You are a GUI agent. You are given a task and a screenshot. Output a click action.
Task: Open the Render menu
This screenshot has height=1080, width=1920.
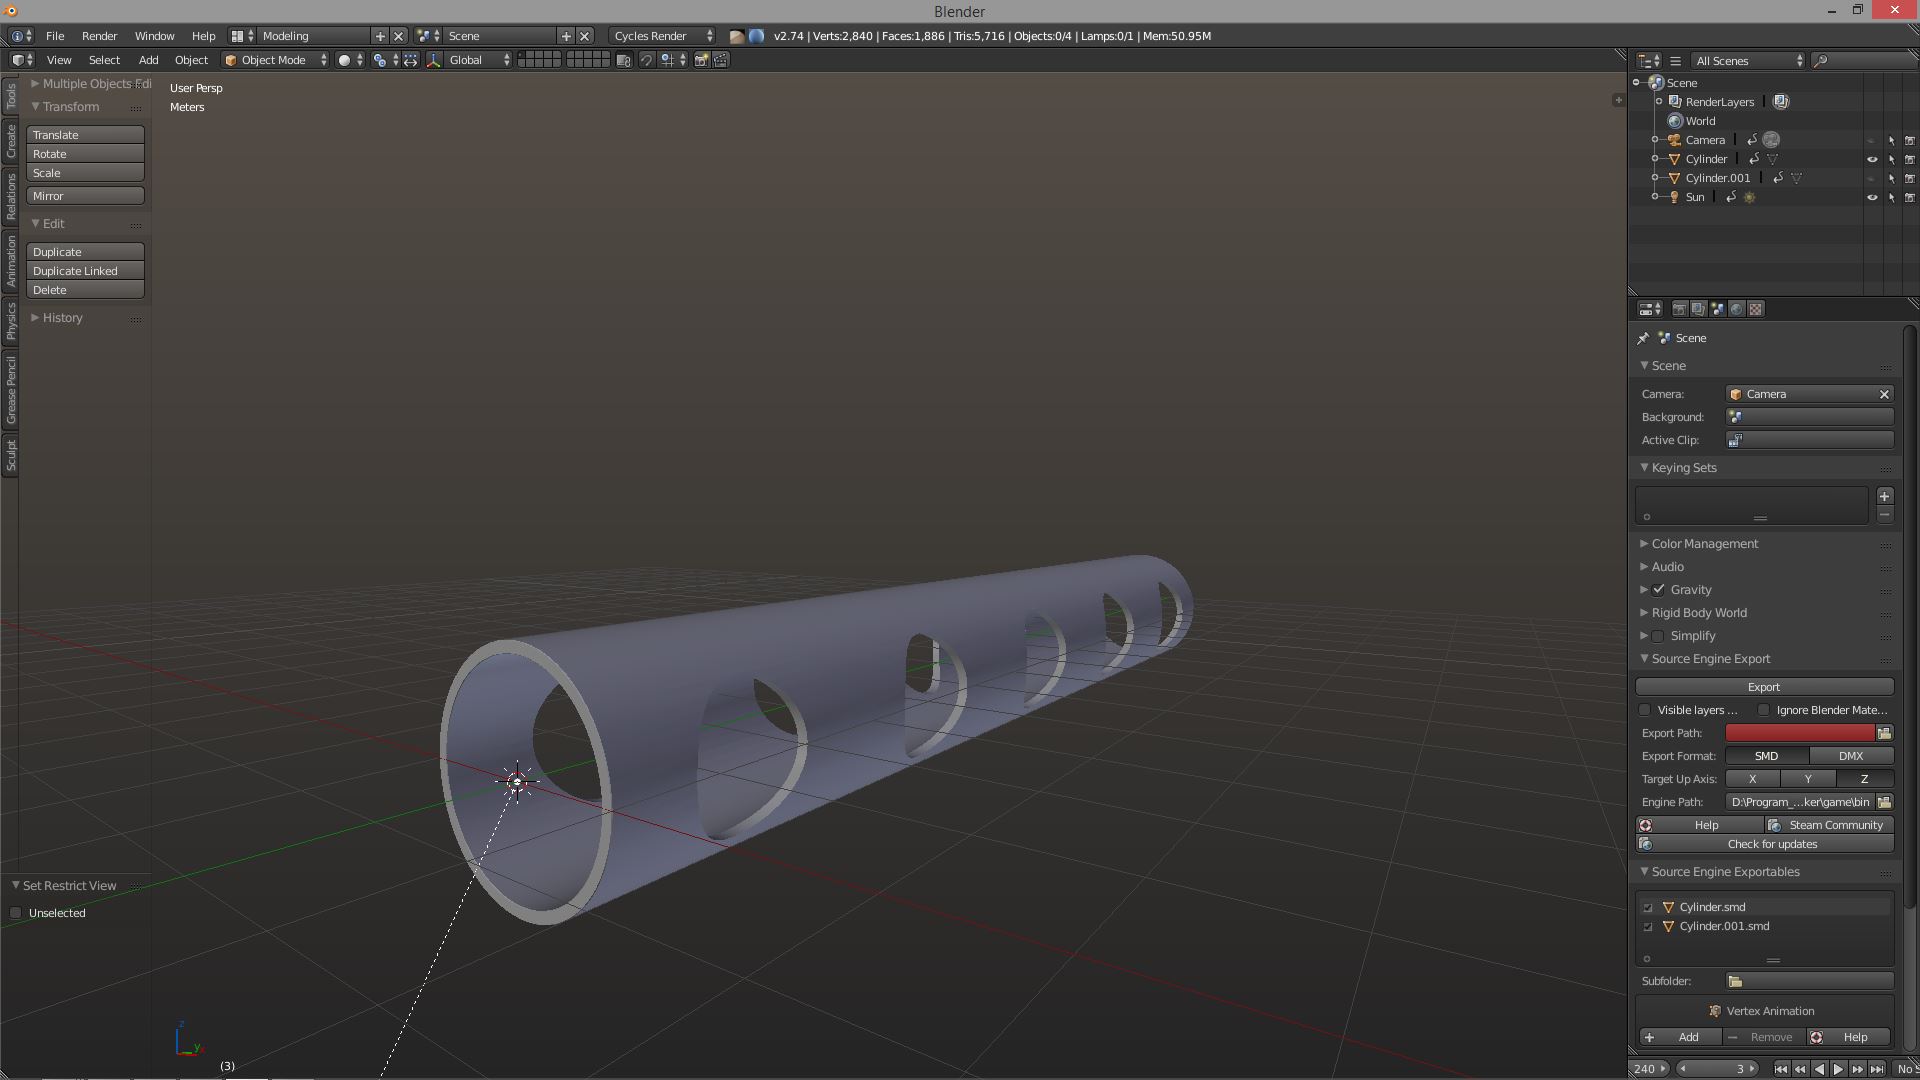99,36
